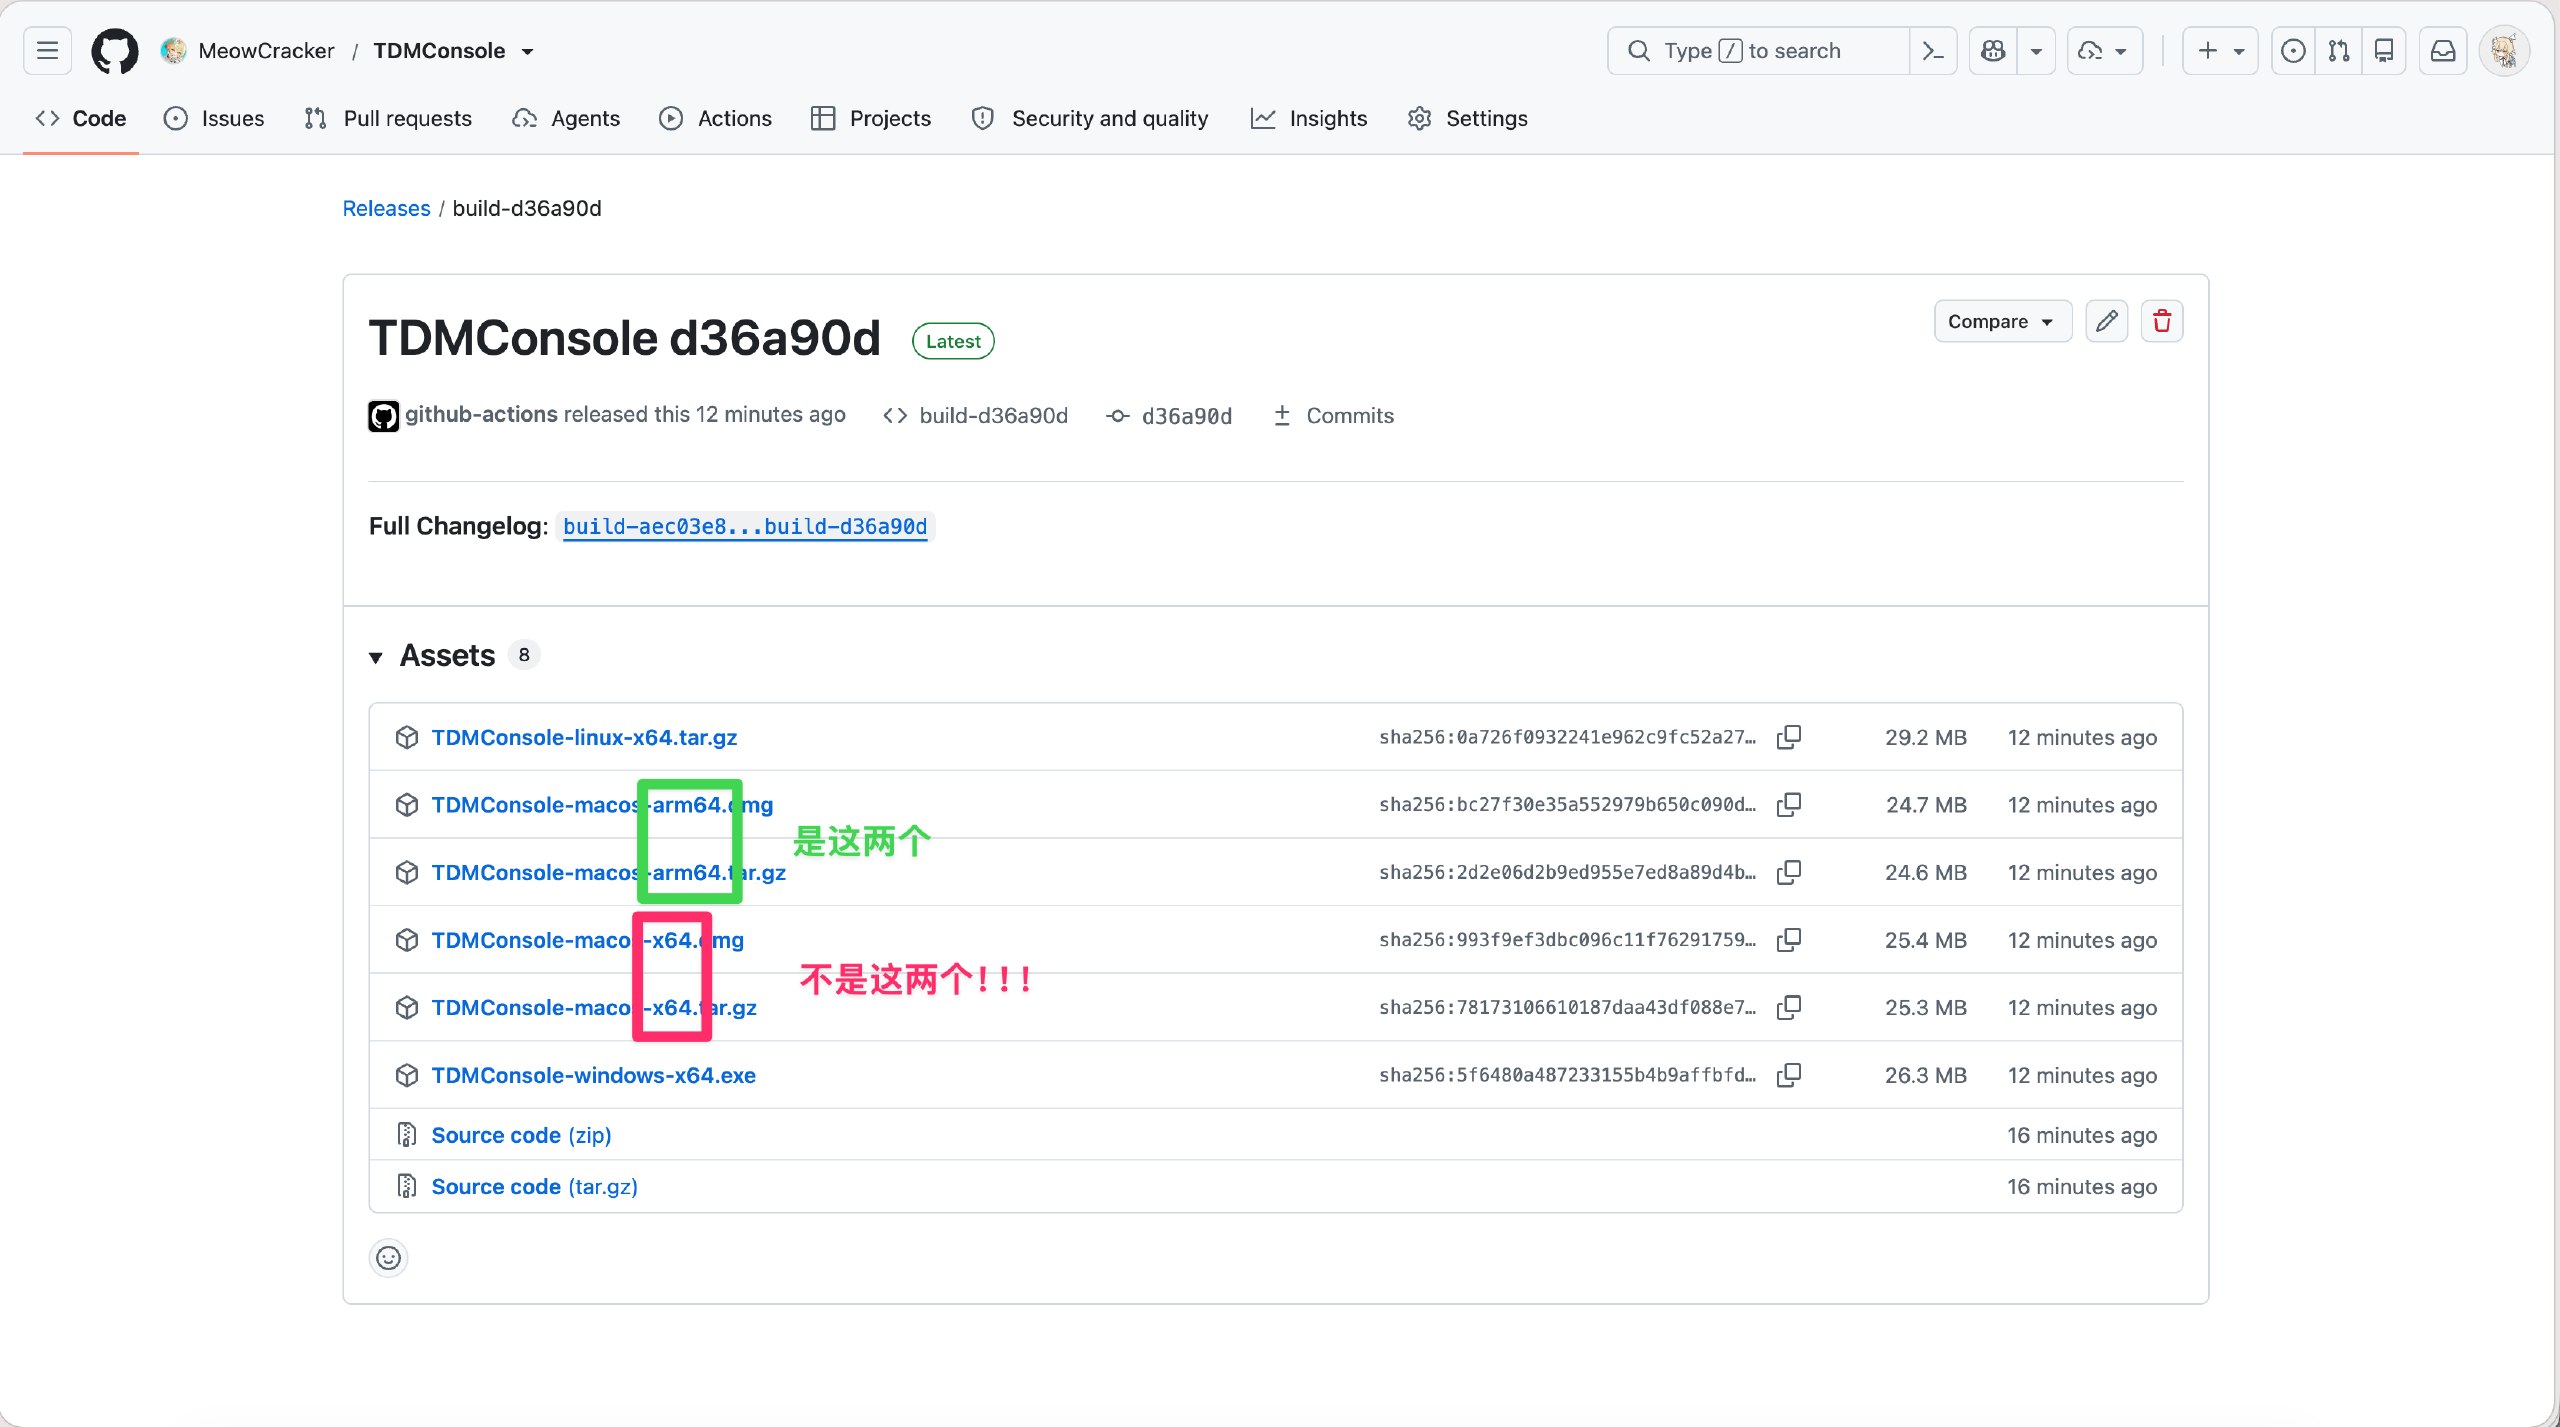Download TDMConsole-macos-arm64.tar.gz
Image resolution: width=2560 pixels, height=1427 pixels.
point(608,872)
